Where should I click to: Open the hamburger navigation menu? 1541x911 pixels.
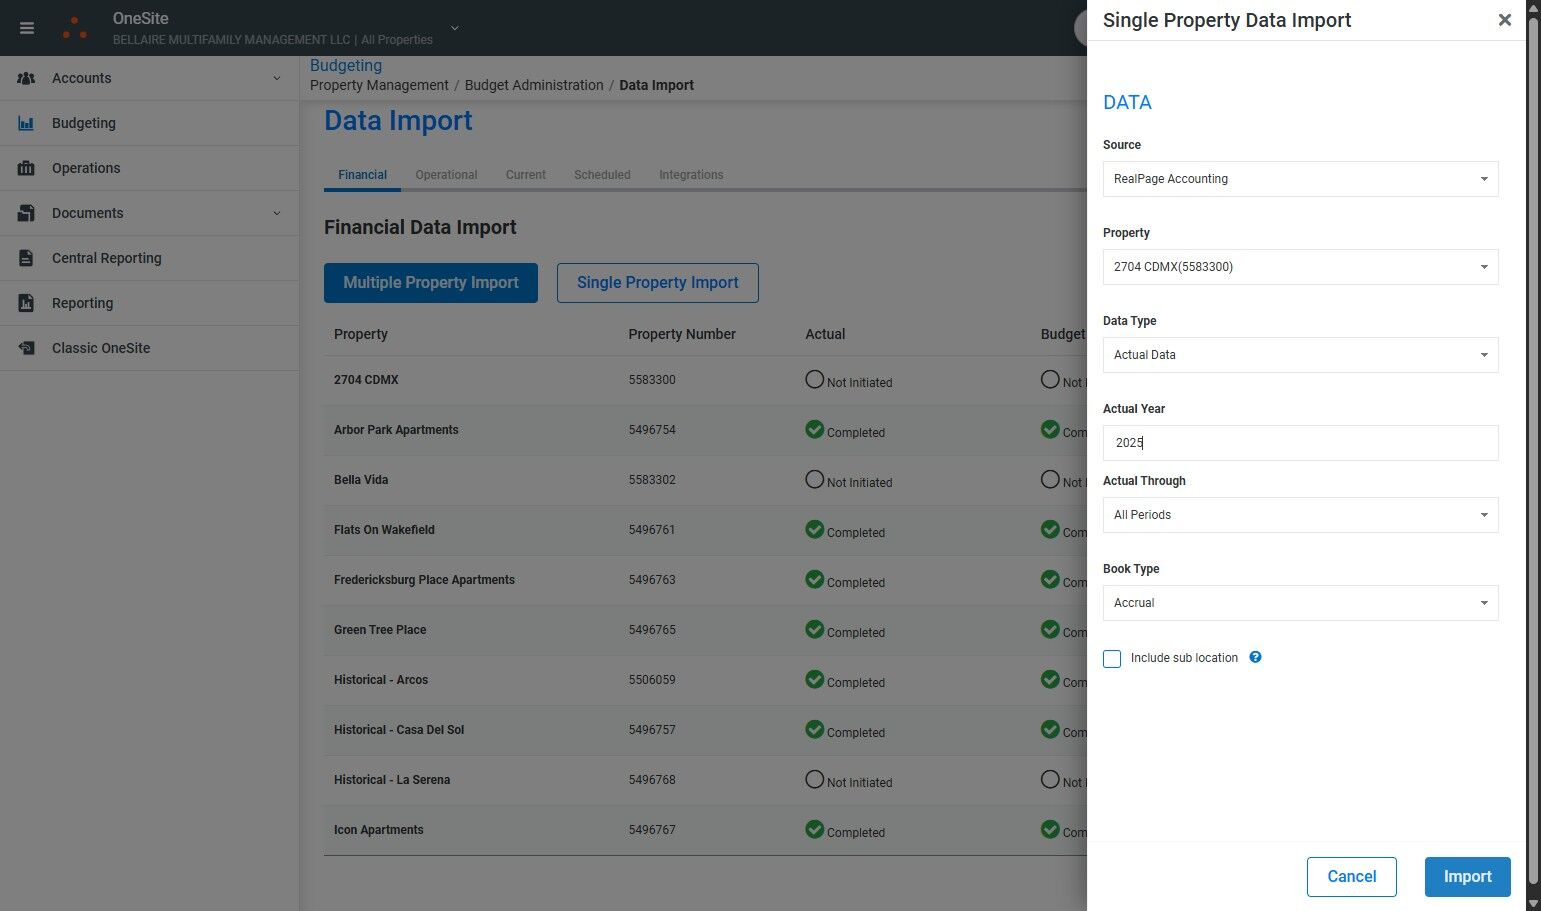tap(27, 28)
